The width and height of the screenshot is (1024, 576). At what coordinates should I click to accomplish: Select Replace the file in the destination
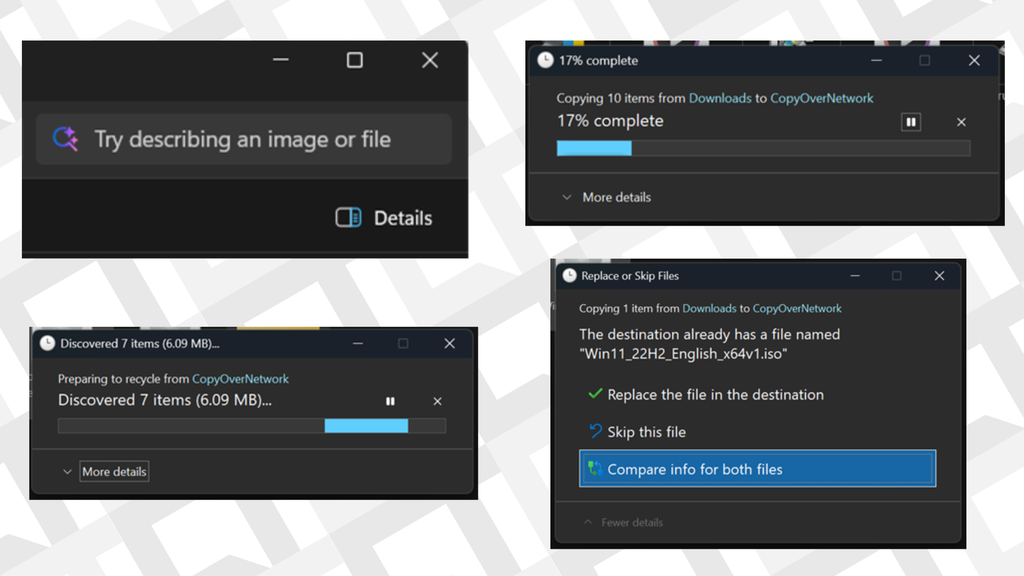tap(716, 395)
